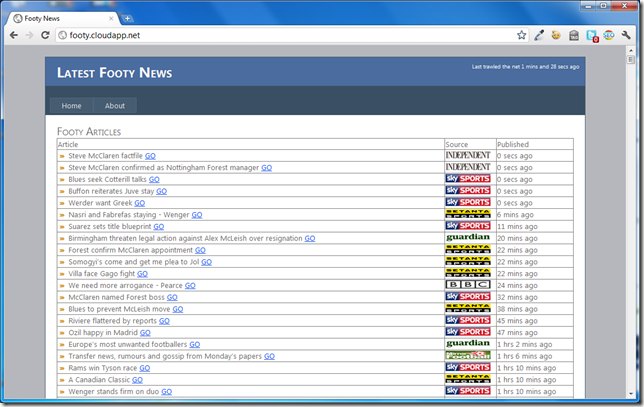644x407 pixels.
Task: Click the smiley face extension icon
Action: click(x=556, y=35)
